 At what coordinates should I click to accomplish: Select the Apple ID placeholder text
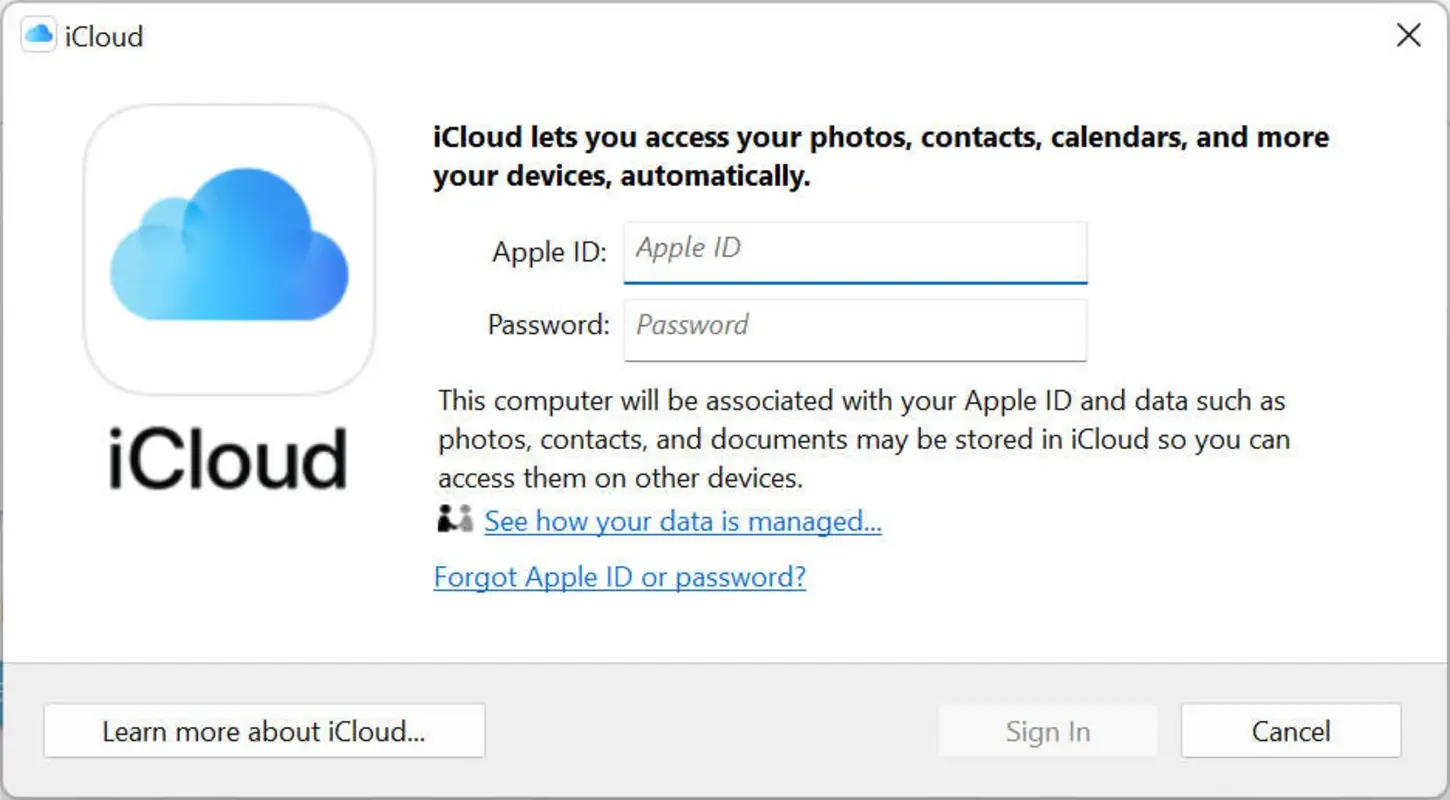coord(688,248)
